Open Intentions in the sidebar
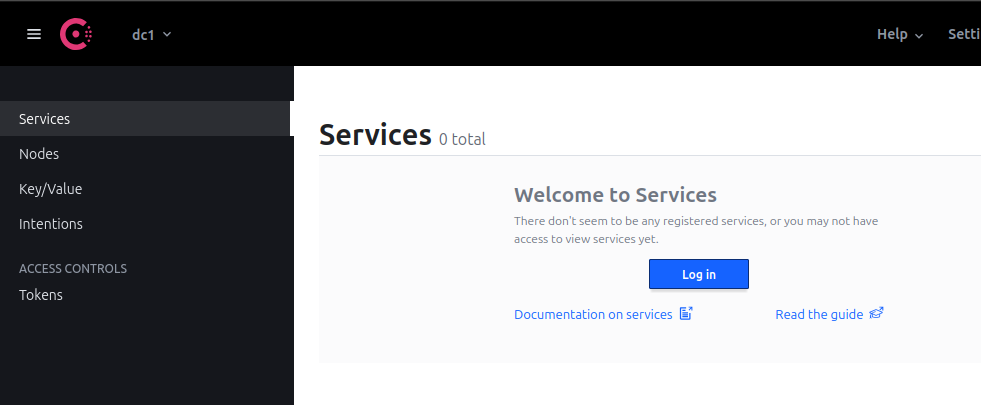Screen dimensions: 981x405 (x=146, y=223)
